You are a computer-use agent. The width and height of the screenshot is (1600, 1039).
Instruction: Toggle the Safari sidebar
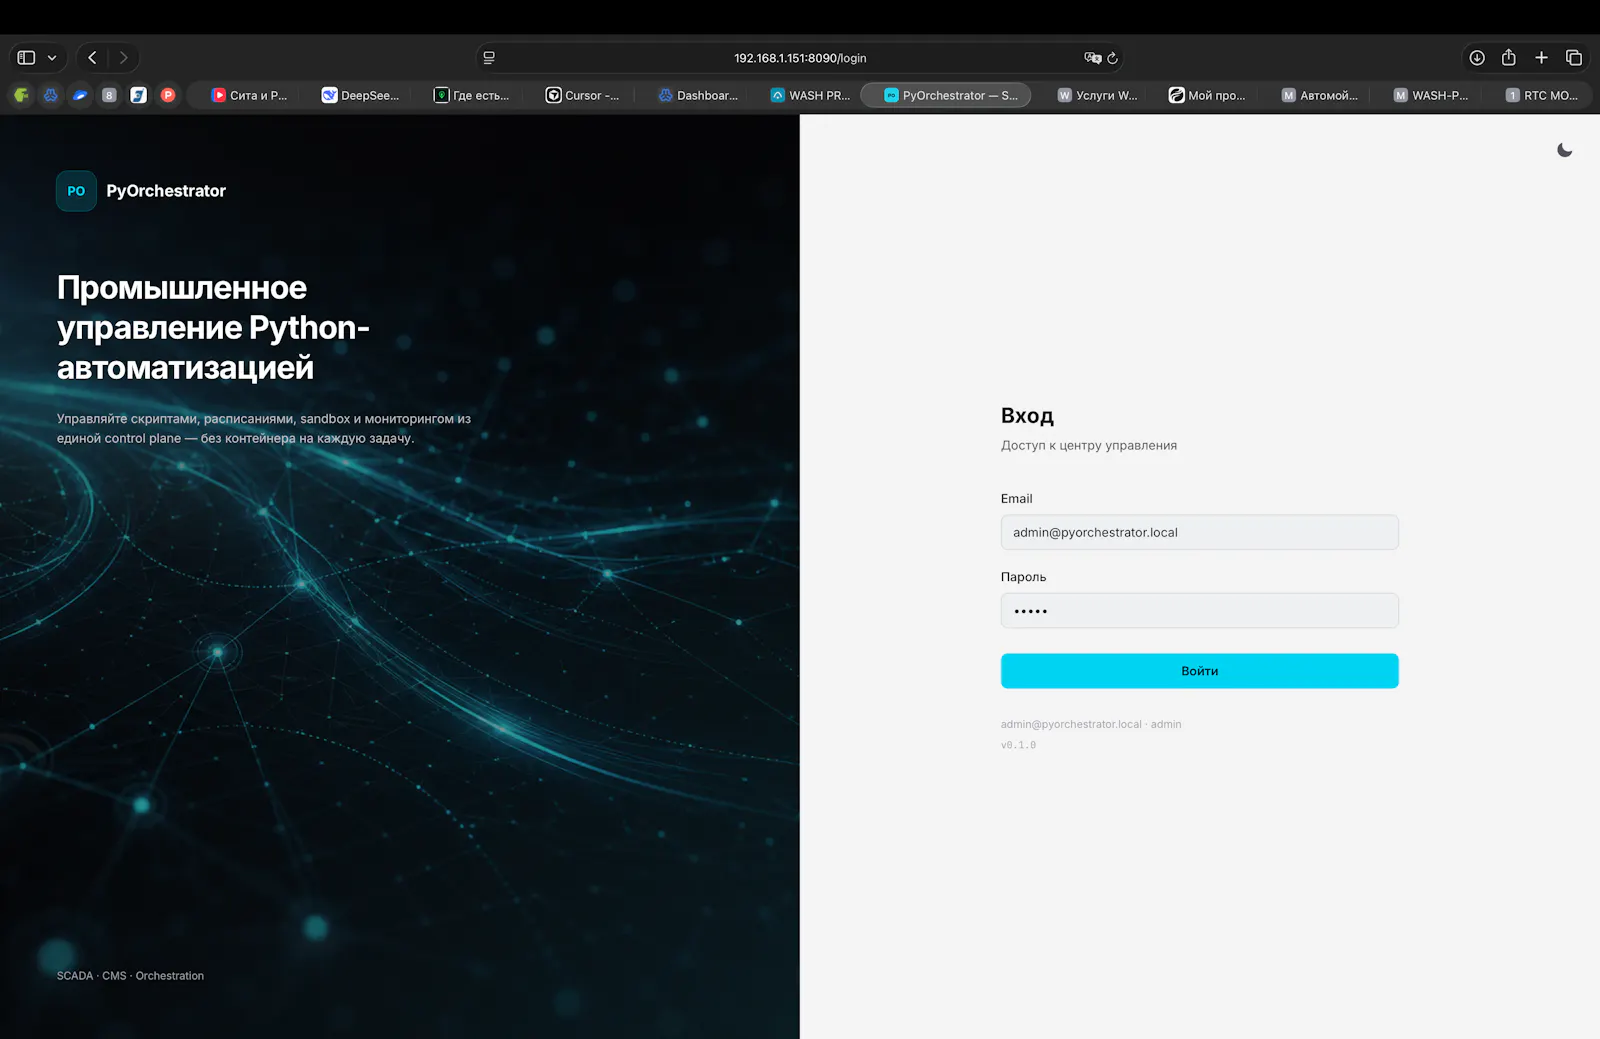tap(27, 58)
